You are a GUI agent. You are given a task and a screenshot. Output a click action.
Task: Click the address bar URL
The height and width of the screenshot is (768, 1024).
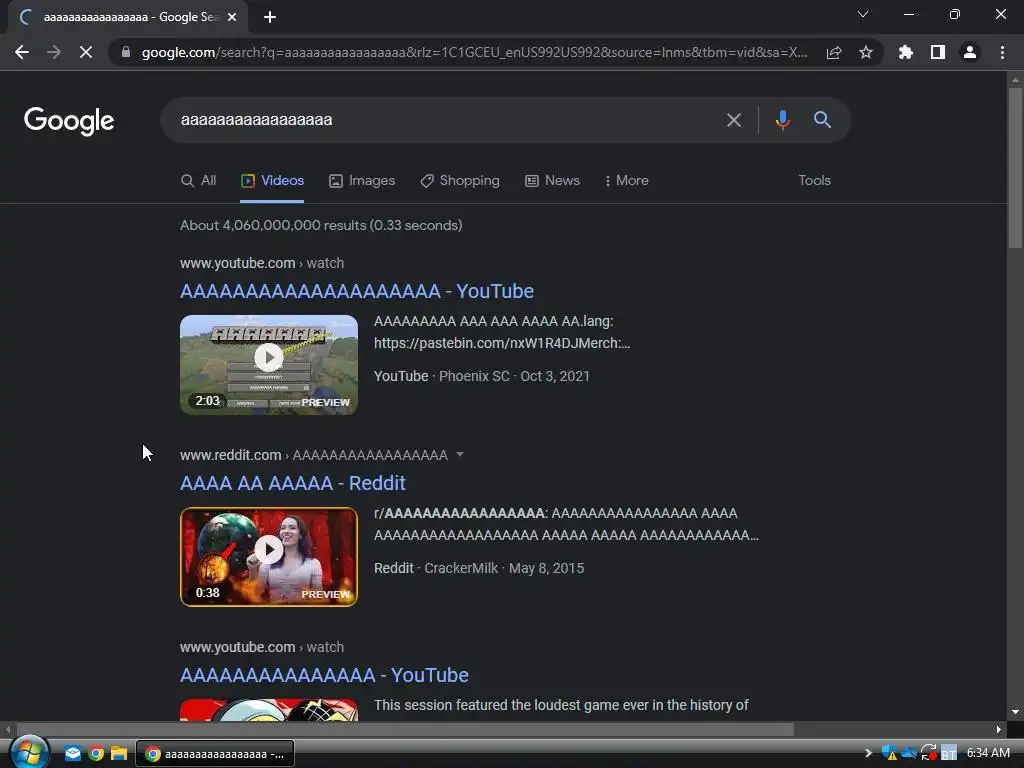tap(474, 52)
